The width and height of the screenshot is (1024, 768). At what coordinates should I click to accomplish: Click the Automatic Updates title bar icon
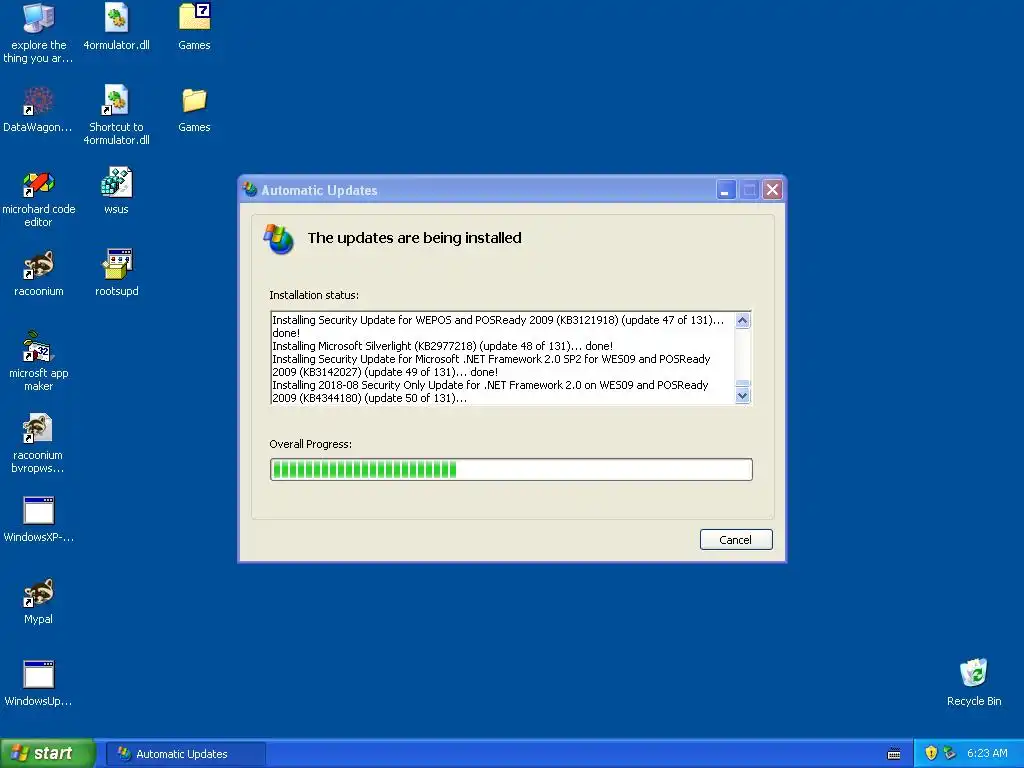pos(250,190)
